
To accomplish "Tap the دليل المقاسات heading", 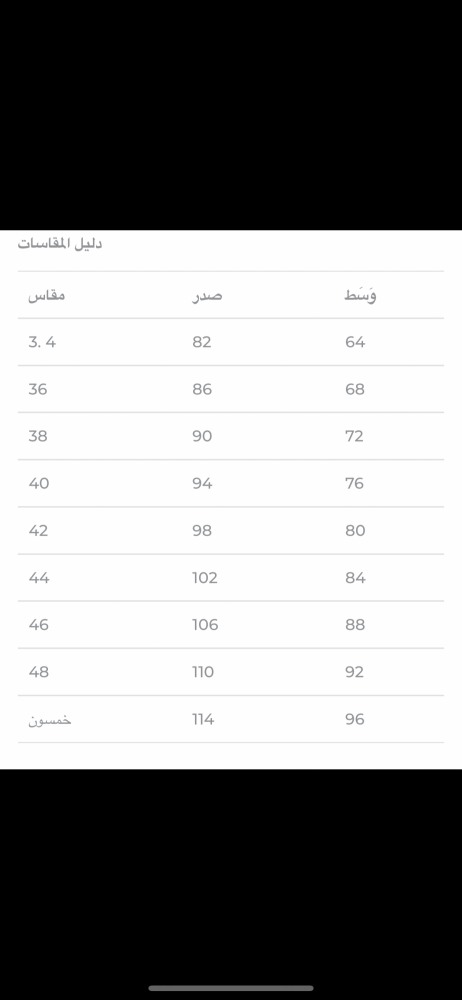I will click(60, 244).
